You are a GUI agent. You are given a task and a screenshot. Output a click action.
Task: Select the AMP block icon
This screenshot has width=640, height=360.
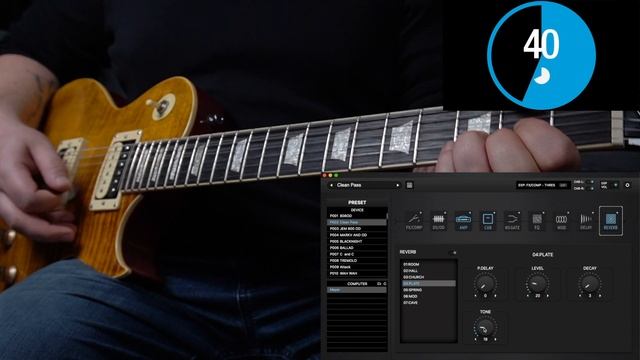(463, 221)
